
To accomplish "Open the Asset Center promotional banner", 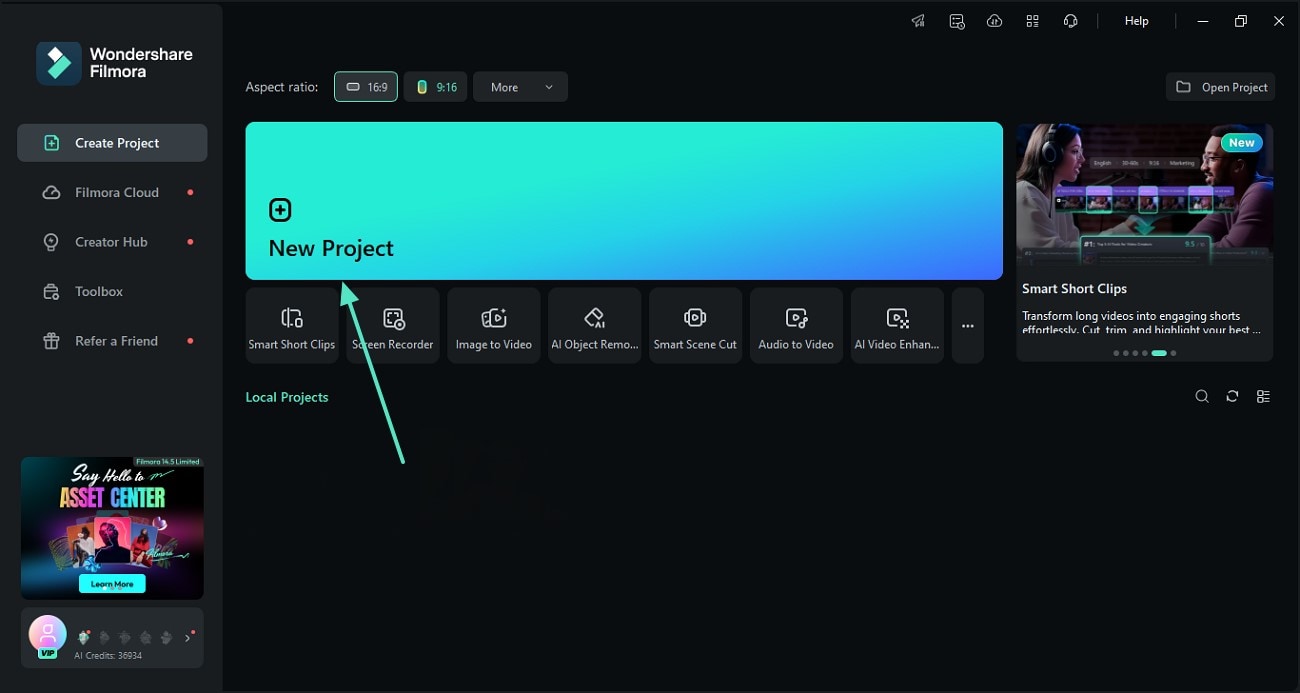I will (112, 528).
